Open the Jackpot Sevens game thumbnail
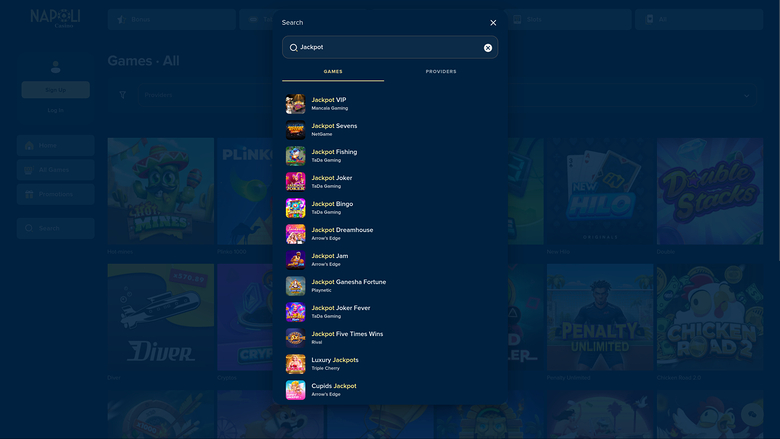The image size is (780, 439). coord(295,130)
